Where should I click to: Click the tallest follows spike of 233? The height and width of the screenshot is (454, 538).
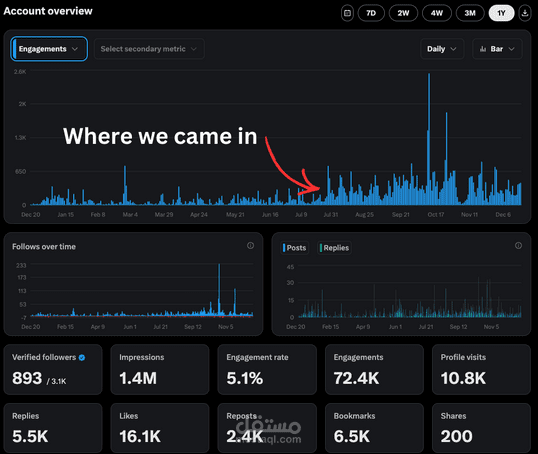pos(219,289)
